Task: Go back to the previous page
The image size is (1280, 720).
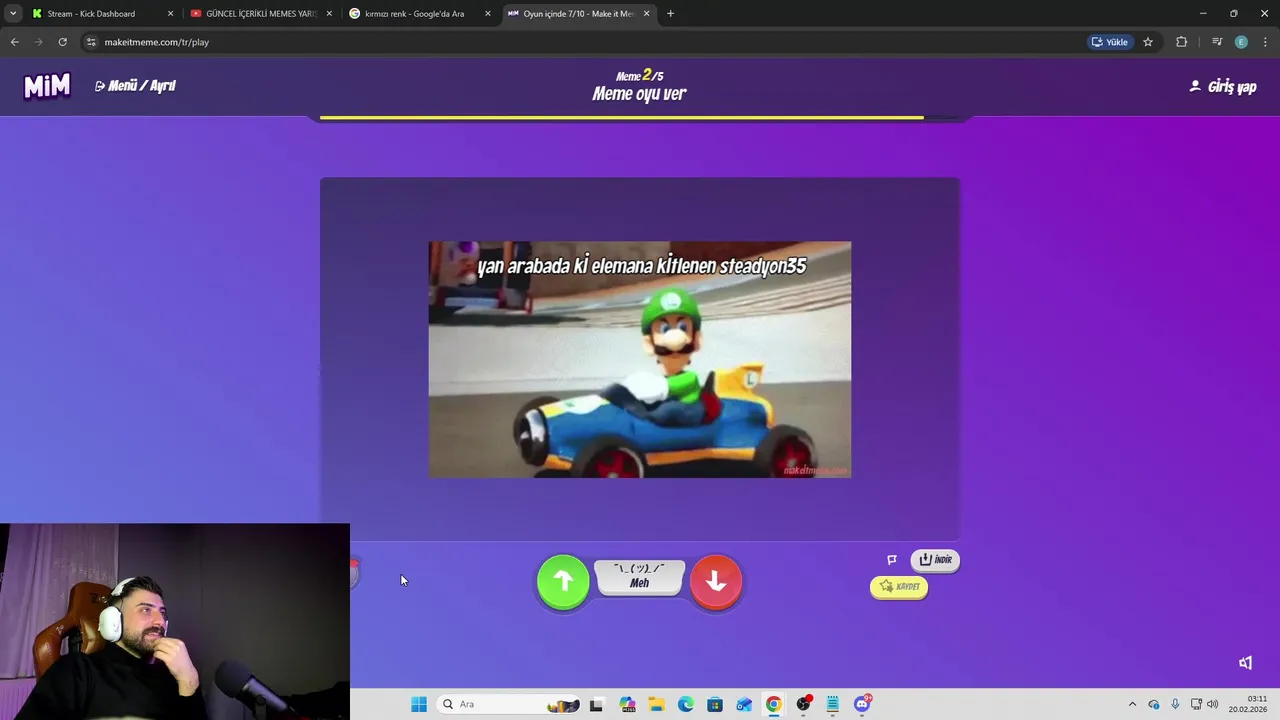Action: coord(14,42)
